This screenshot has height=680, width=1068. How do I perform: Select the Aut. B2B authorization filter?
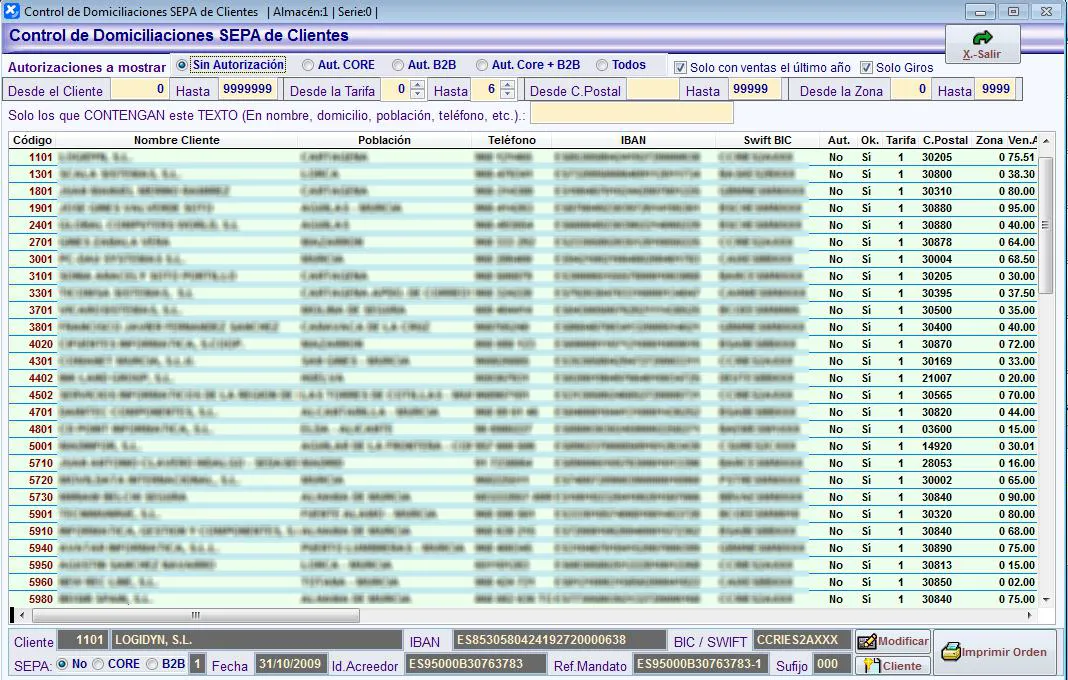tap(398, 65)
